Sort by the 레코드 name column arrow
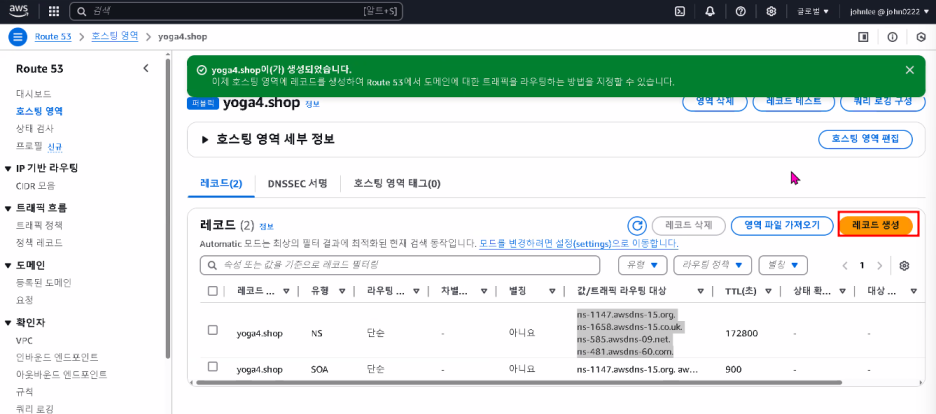This screenshot has width=936, height=414. click(x=286, y=291)
